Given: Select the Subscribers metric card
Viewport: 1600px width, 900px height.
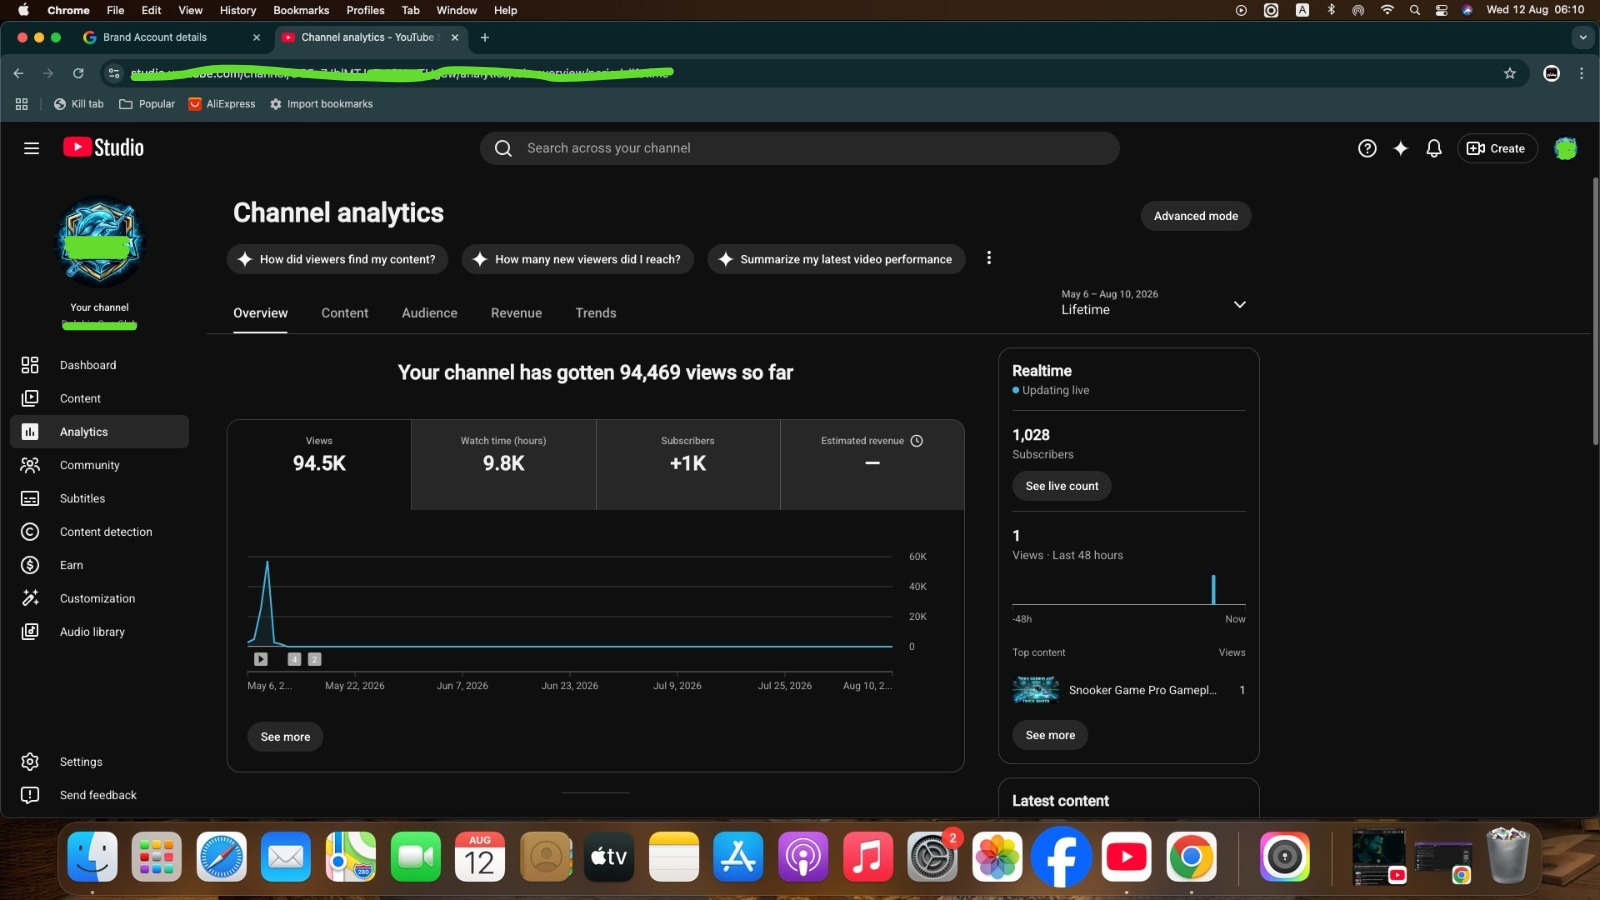Looking at the screenshot, I should [688, 465].
